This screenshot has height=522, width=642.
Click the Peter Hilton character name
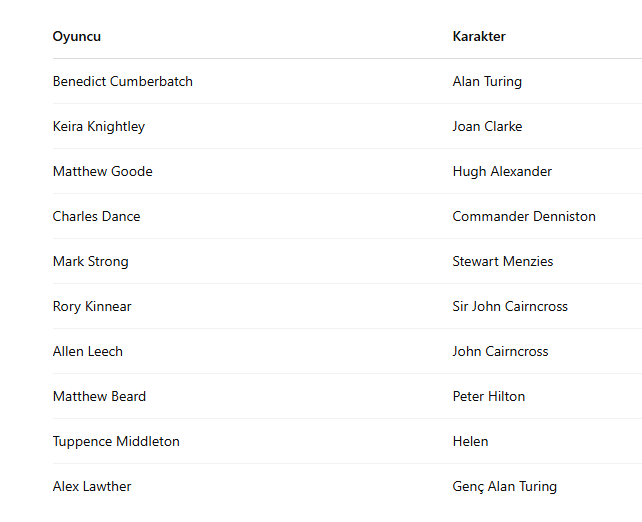click(489, 397)
